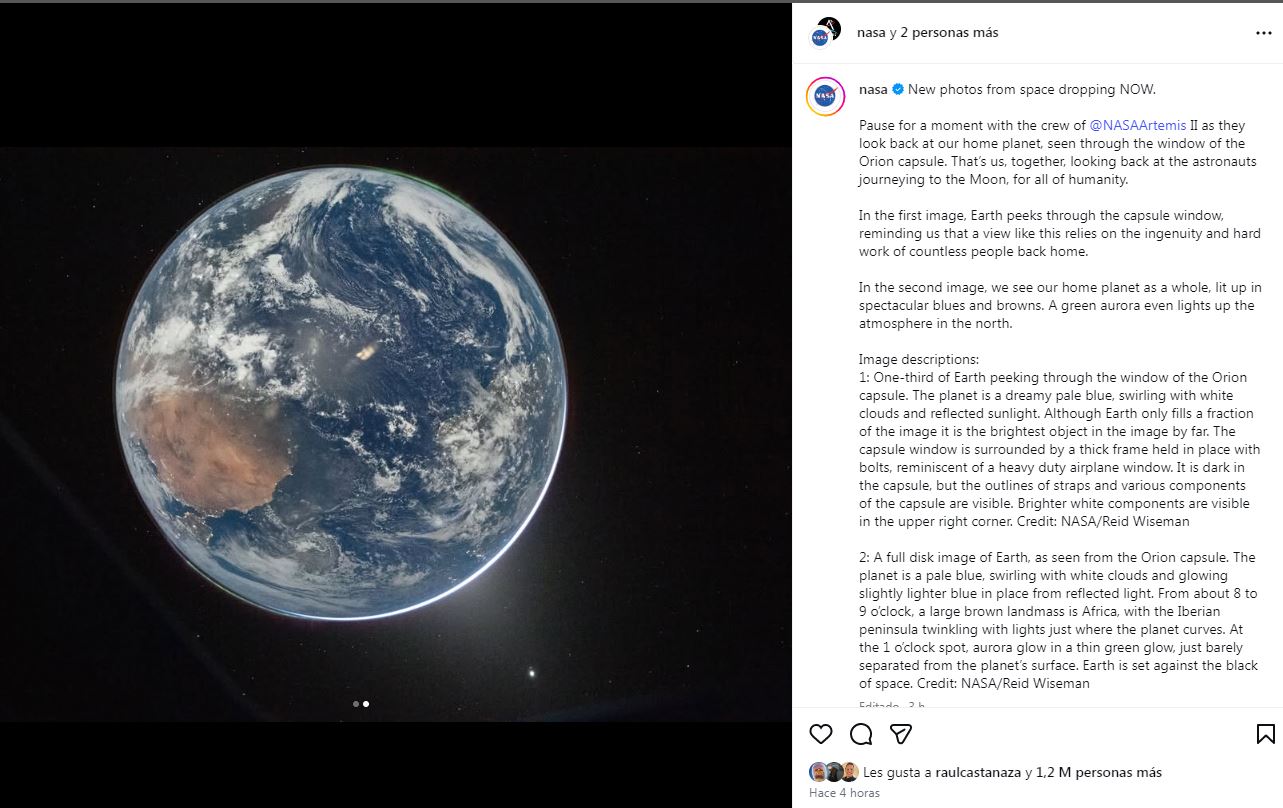The width and height of the screenshot is (1283, 808).
Task: Show the "2 personas más" collaborators list
Action: (949, 32)
